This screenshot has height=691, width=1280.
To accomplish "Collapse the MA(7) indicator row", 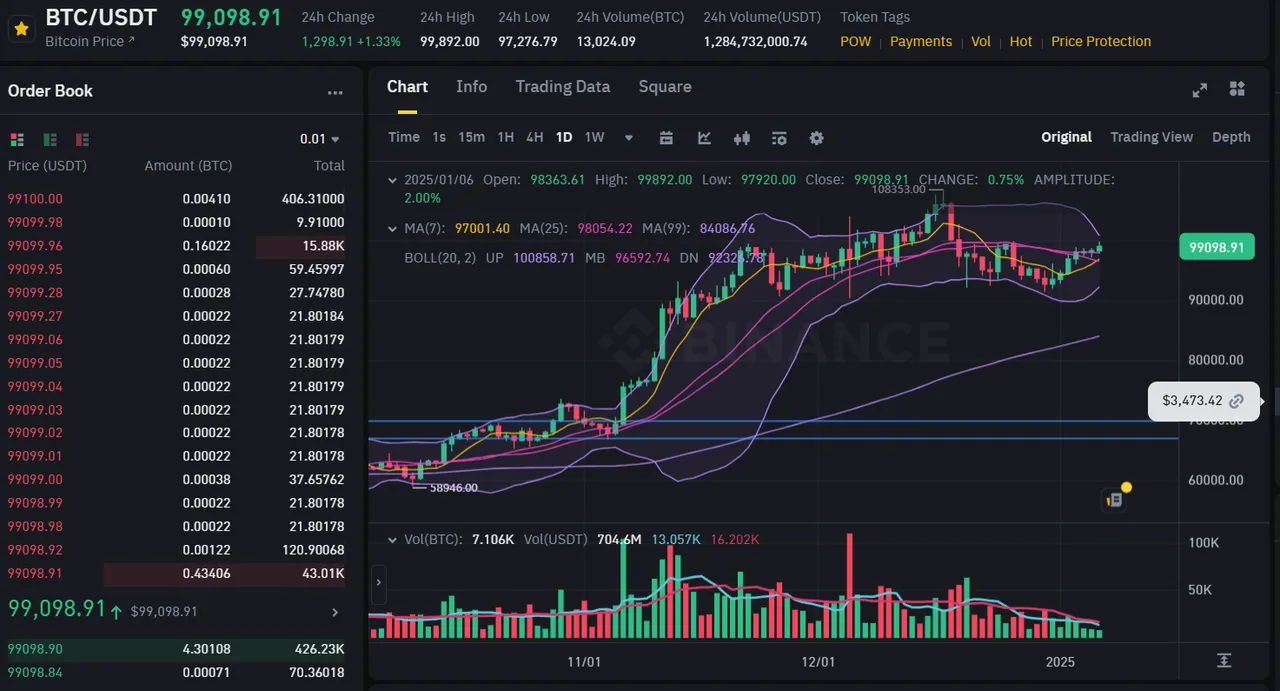I will click(x=392, y=229).
